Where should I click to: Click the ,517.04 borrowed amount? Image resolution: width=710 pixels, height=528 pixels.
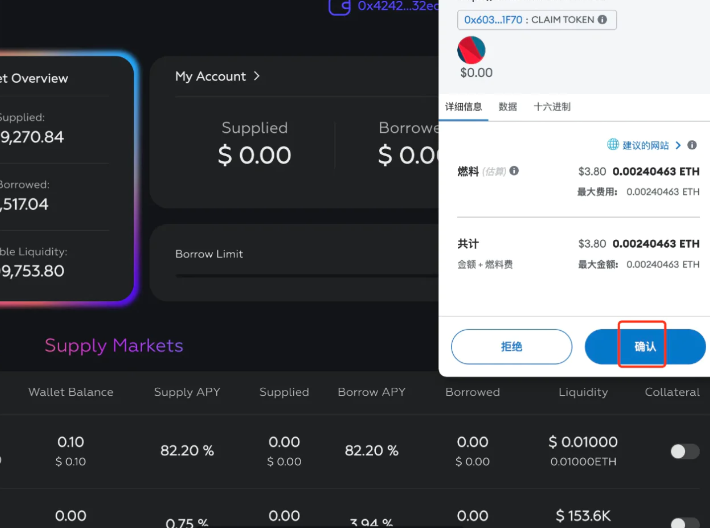(x=24, y=204)
